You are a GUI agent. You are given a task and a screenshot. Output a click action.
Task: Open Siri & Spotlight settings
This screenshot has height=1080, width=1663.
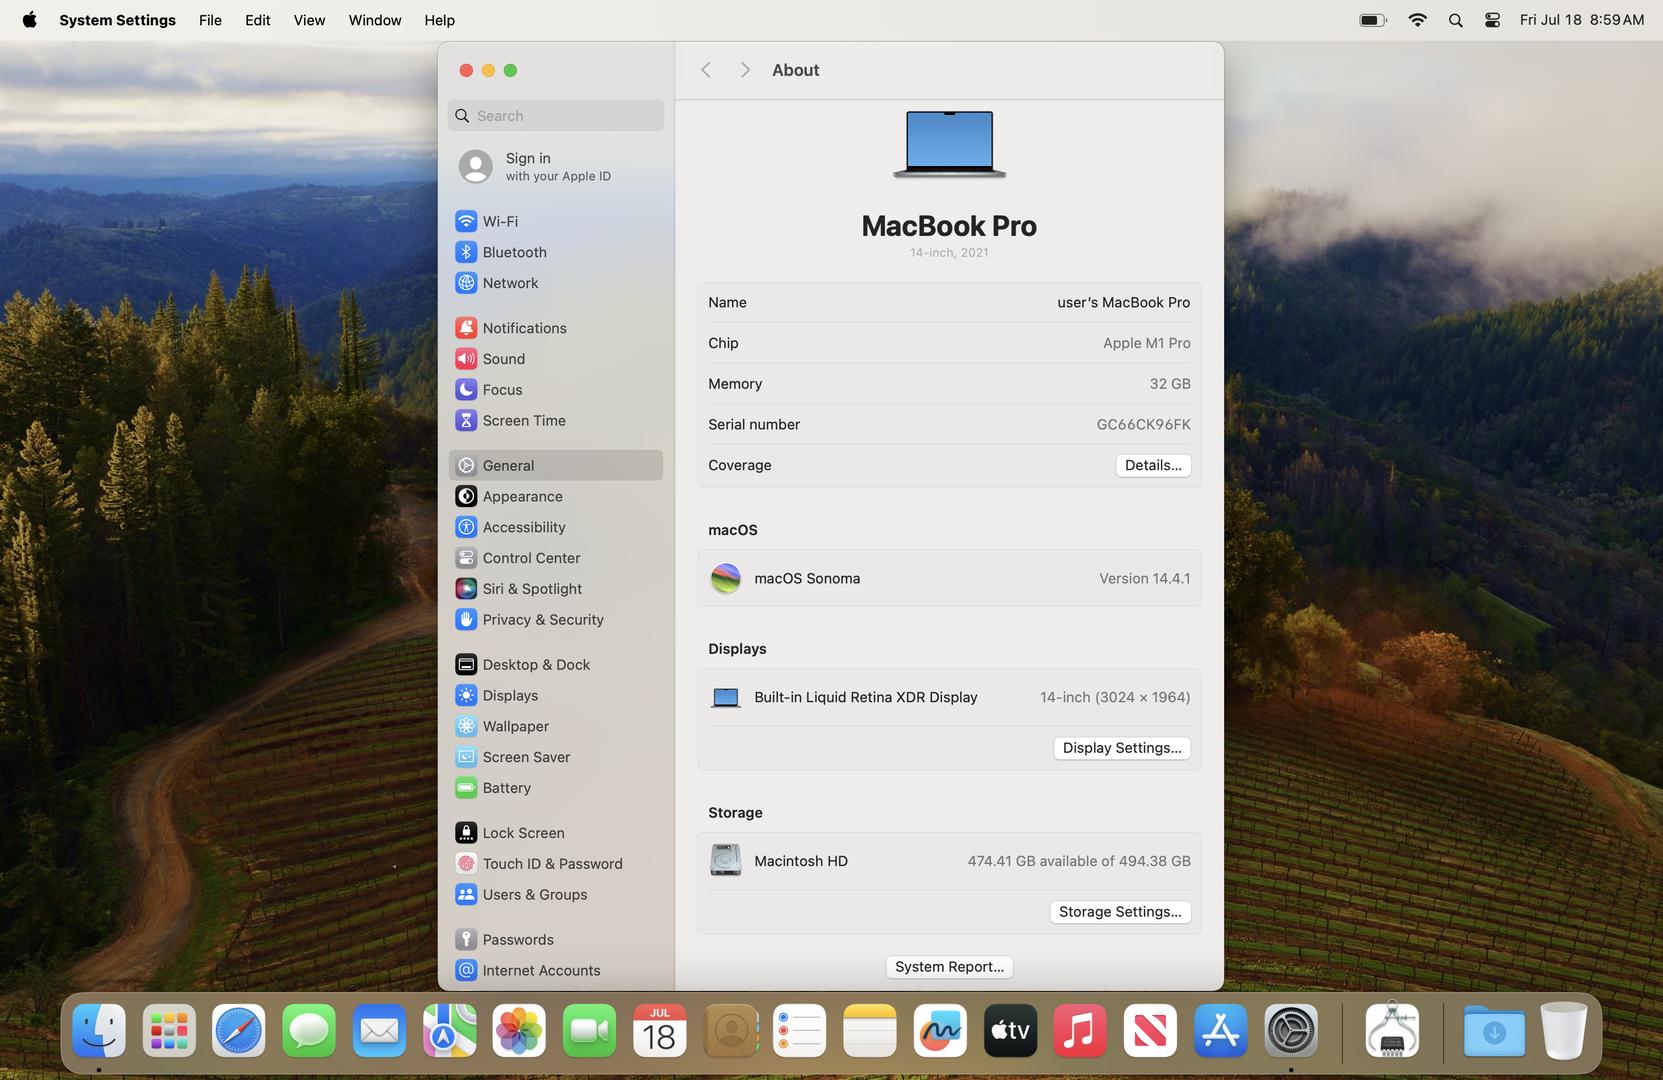pyautogui.click(x=555, y=589)
